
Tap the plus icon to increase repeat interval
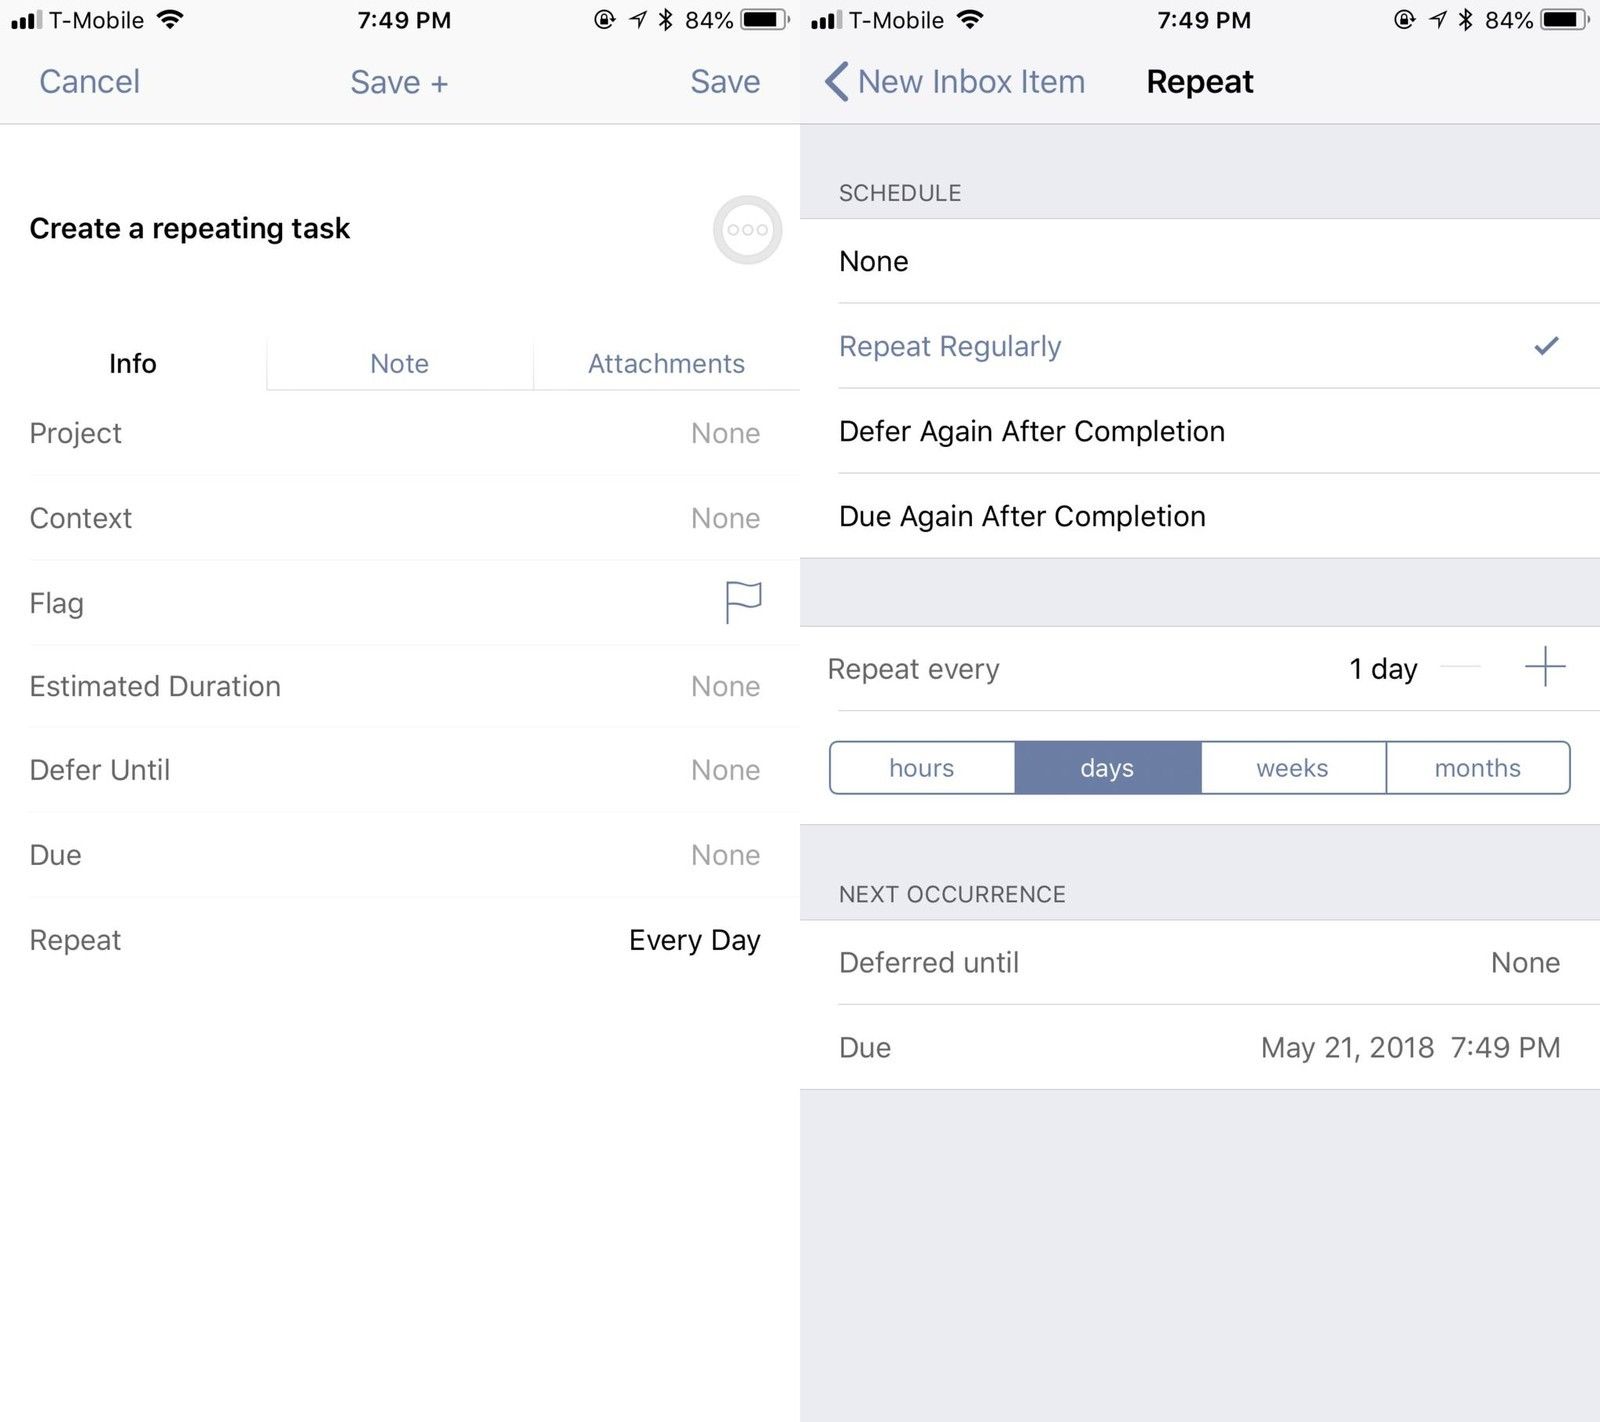1545,667
